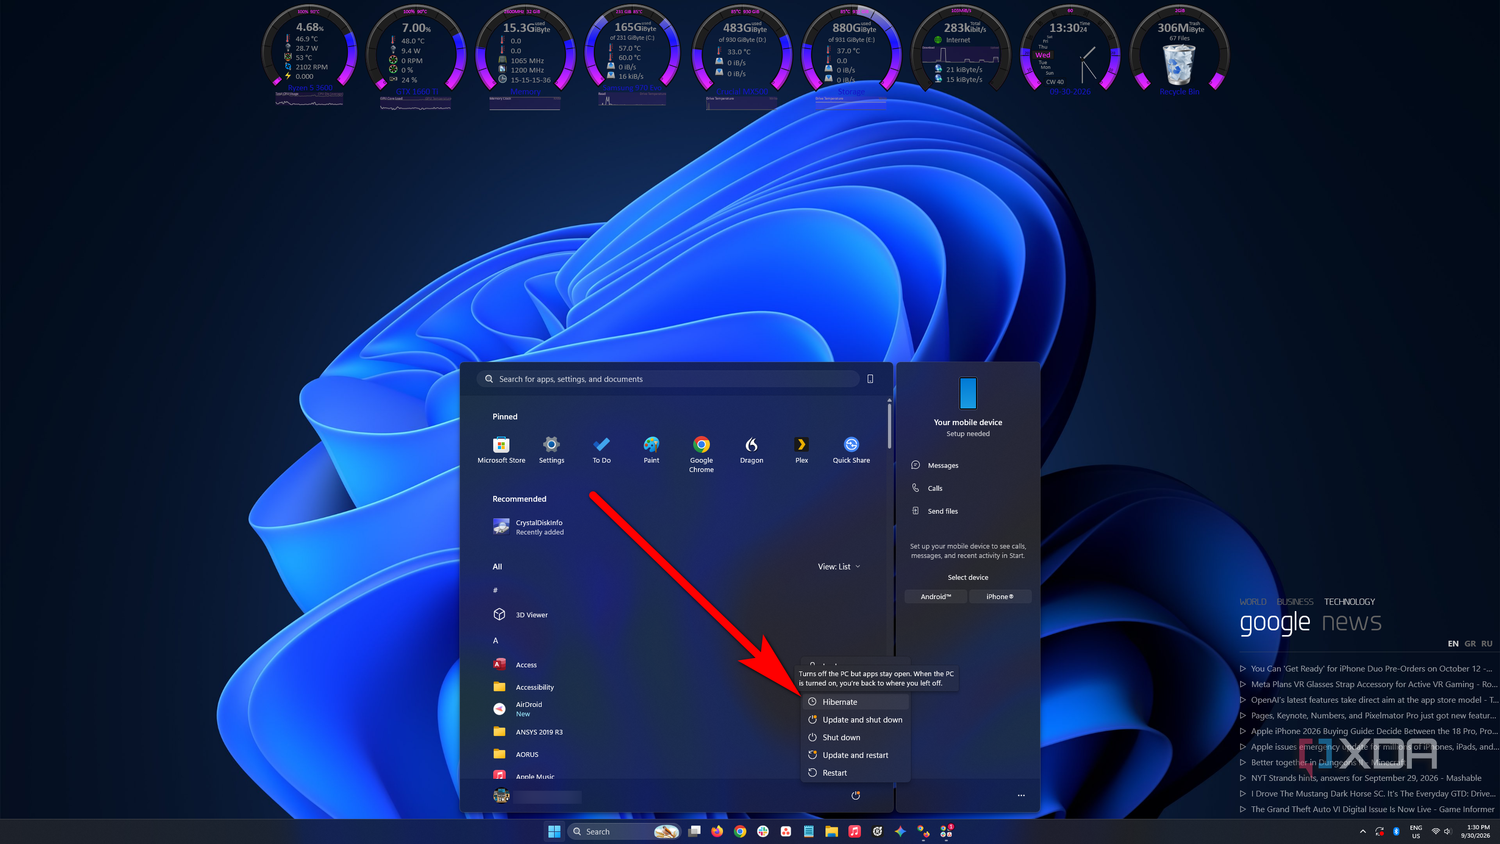Expand the View: List dropdown
The image size is (1500, 844).
(x=839, y=567)
